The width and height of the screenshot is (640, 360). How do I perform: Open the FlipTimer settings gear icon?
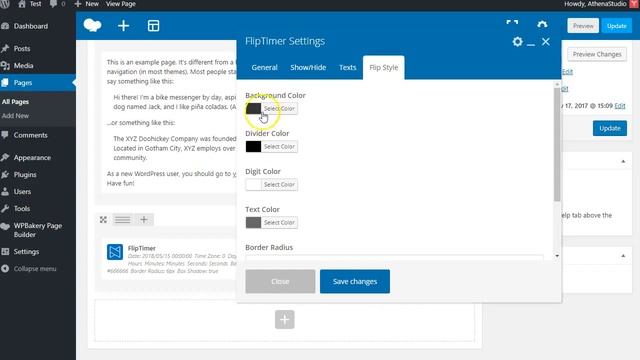[517, 42]
